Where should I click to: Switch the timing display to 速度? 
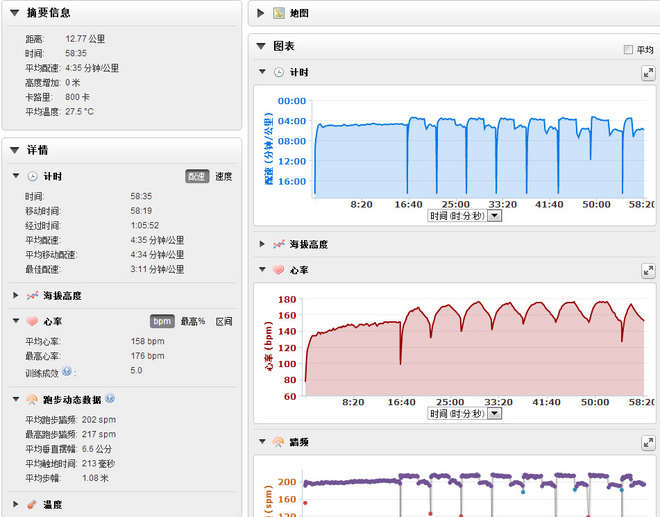224,176
